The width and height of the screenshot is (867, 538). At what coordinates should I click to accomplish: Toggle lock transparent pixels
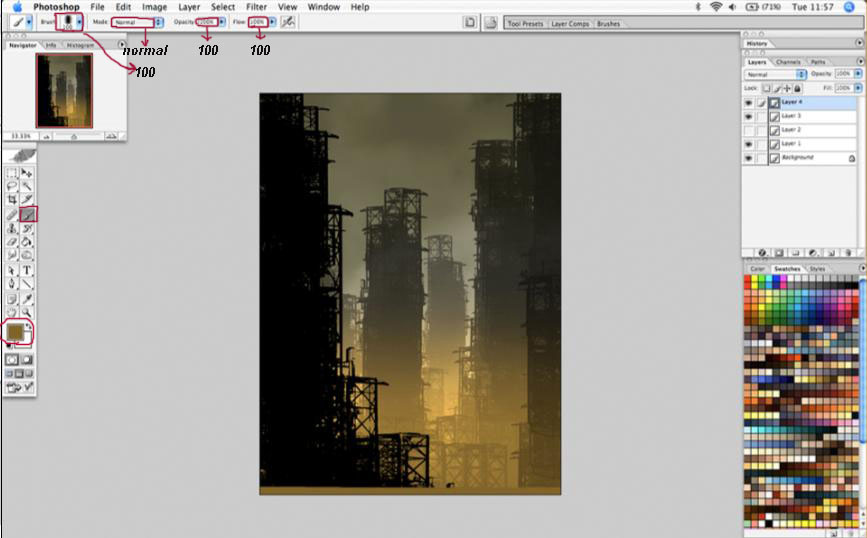(766, 88)
